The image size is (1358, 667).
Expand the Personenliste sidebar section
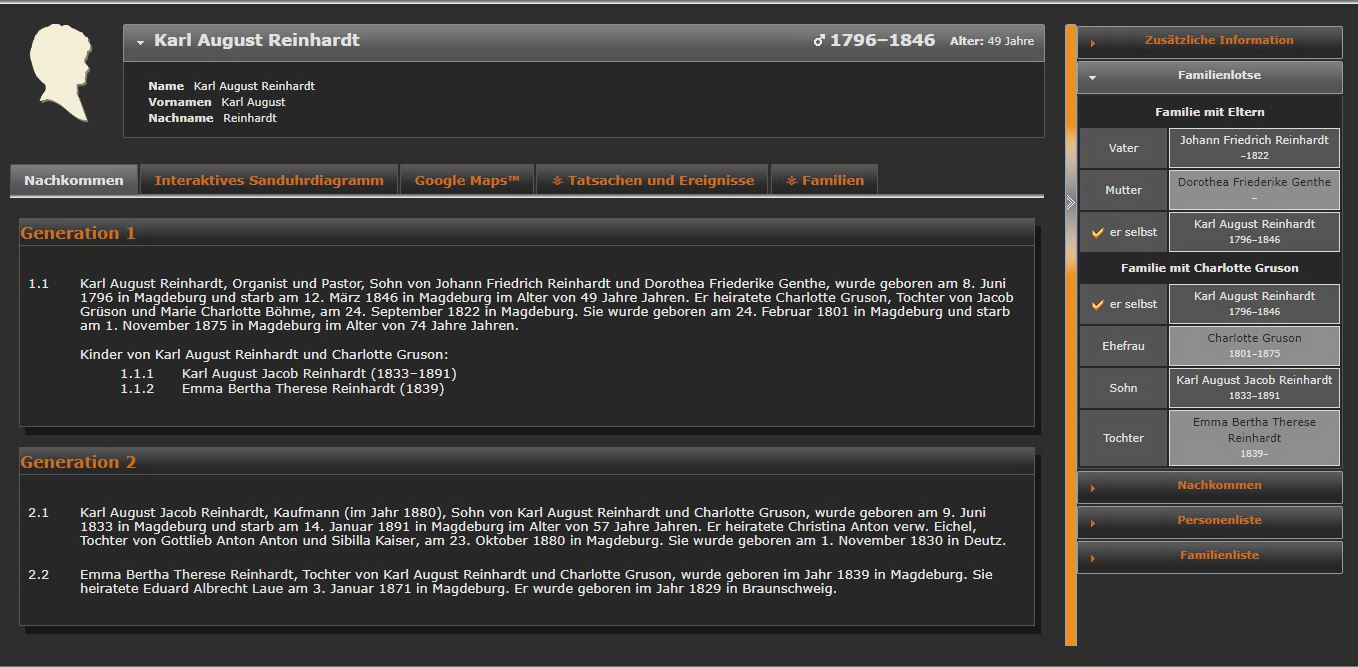click(x=1209, y=521)
